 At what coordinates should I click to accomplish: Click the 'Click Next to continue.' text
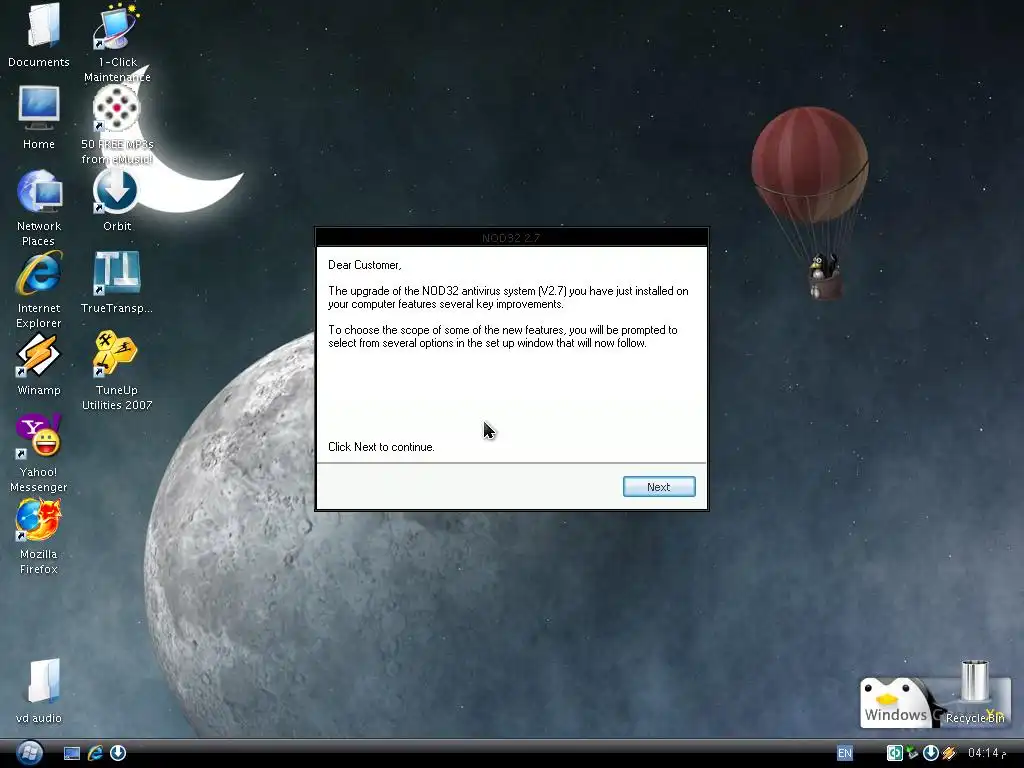[x=381, y=447]
